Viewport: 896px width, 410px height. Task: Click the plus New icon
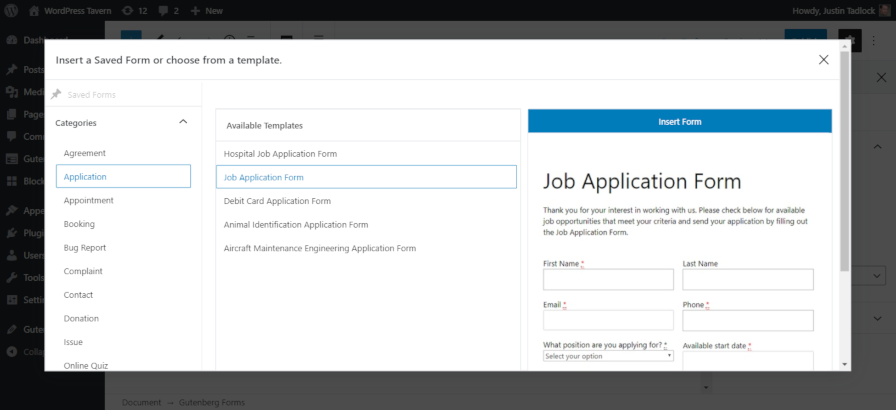pyautogui.click(x=196, y=9)
